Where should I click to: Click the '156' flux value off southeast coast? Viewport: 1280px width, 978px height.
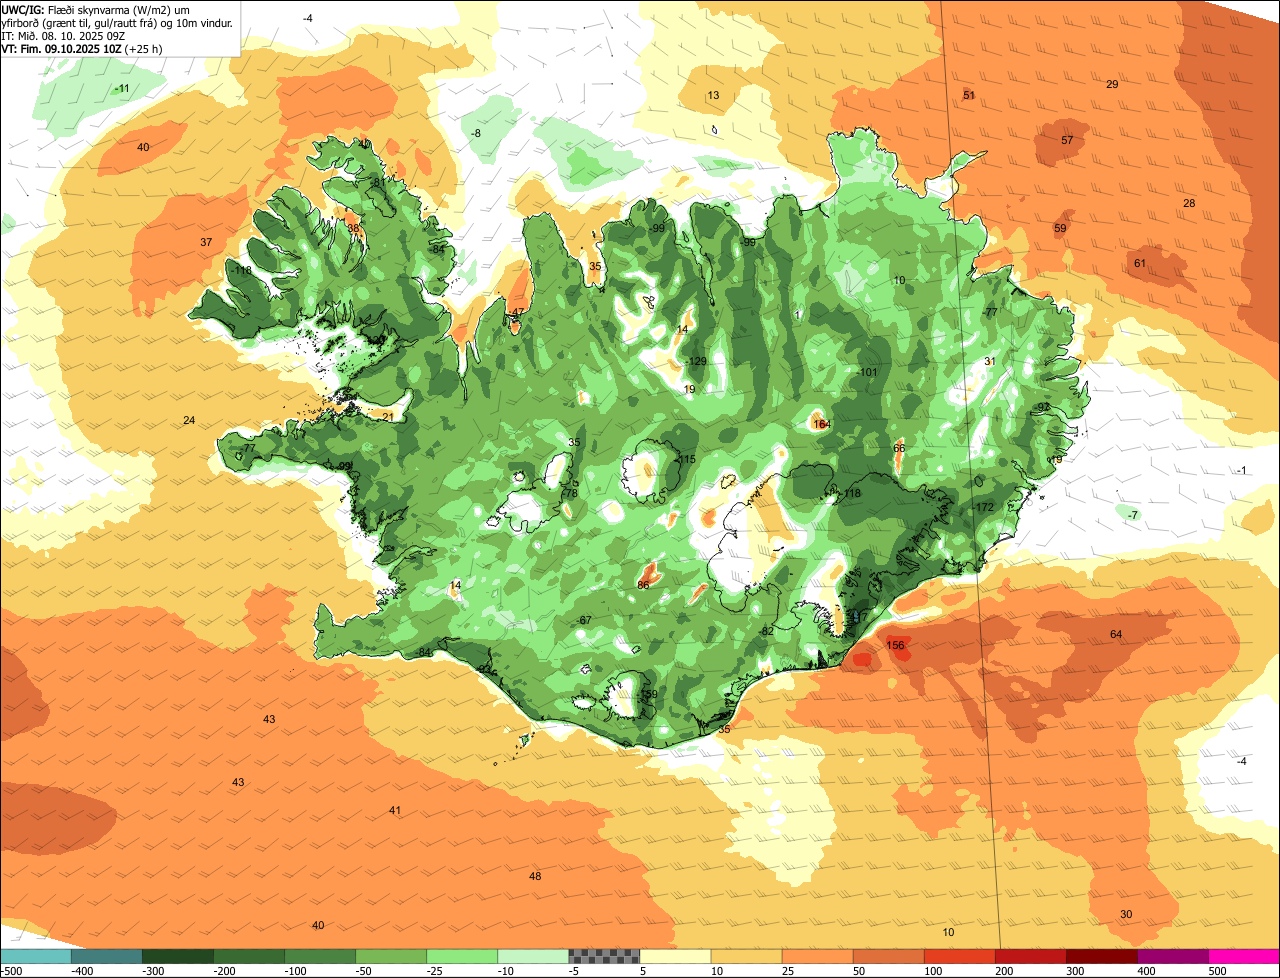pos(896,646)
